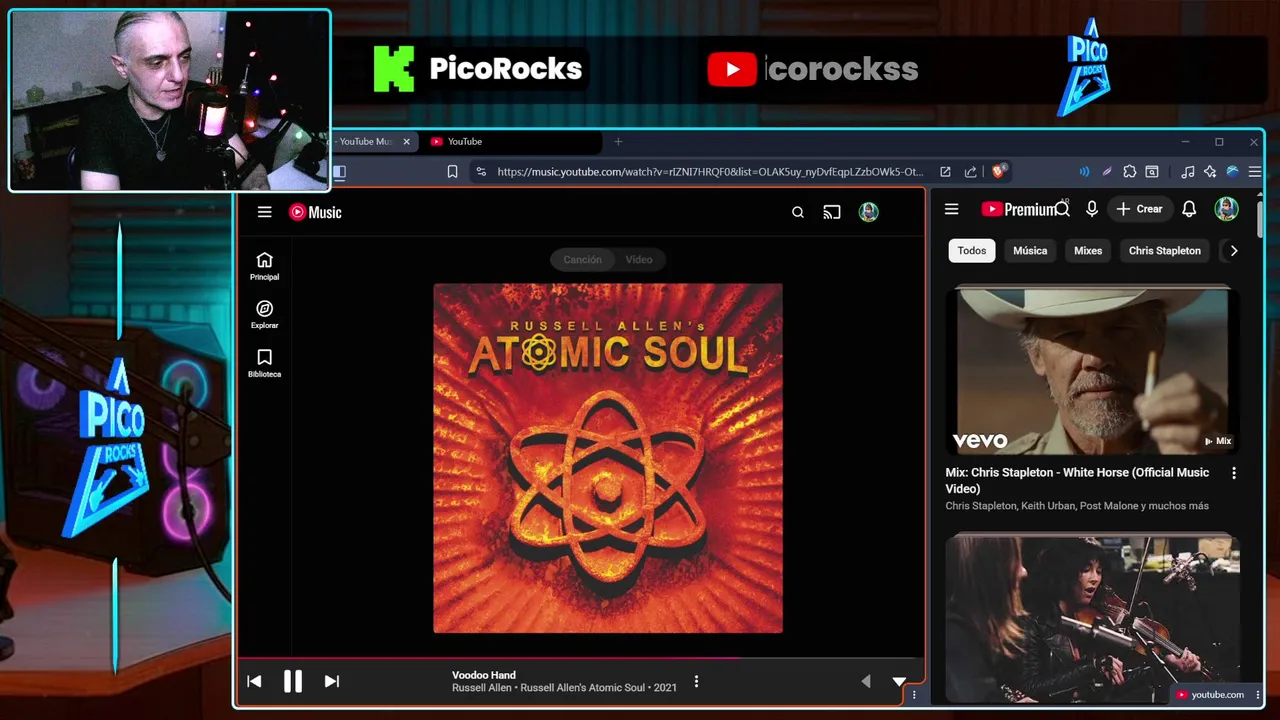Image resolution: width=1280 pixels, height=720 pixels.
Task: Open the browser main menu
Action: pyautogui.click(x=1255, y=172)
